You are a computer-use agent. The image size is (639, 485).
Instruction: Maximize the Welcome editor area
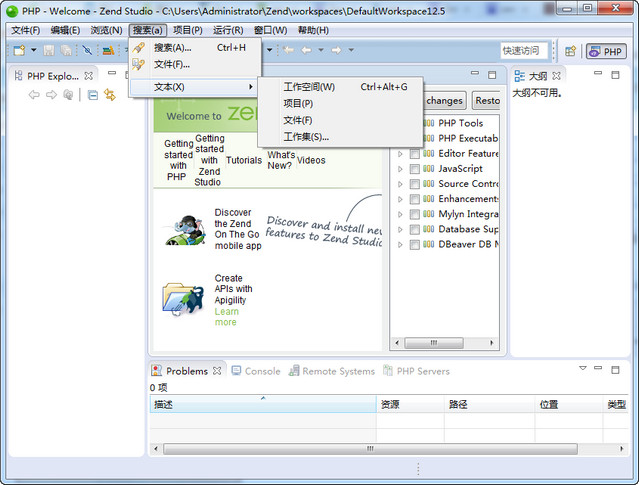[492, 75]
